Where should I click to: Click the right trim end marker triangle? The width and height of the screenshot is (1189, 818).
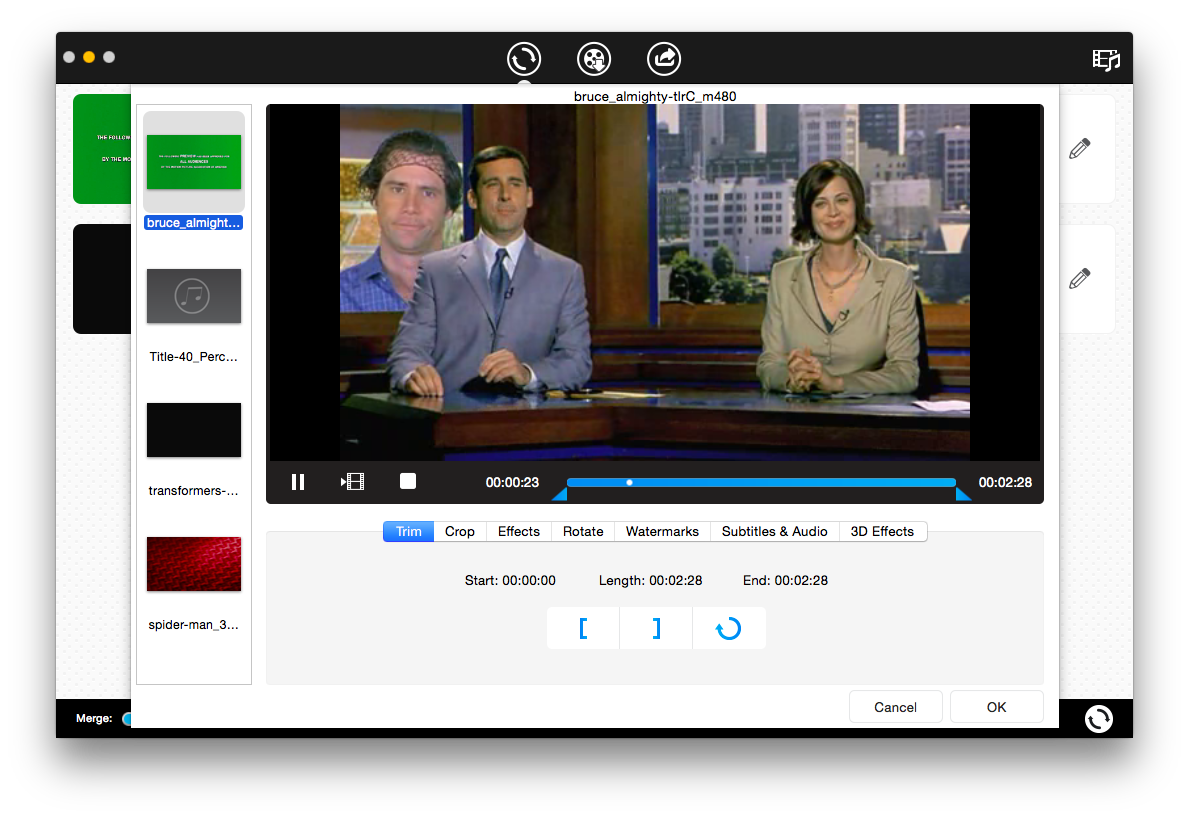click(963, 494)
